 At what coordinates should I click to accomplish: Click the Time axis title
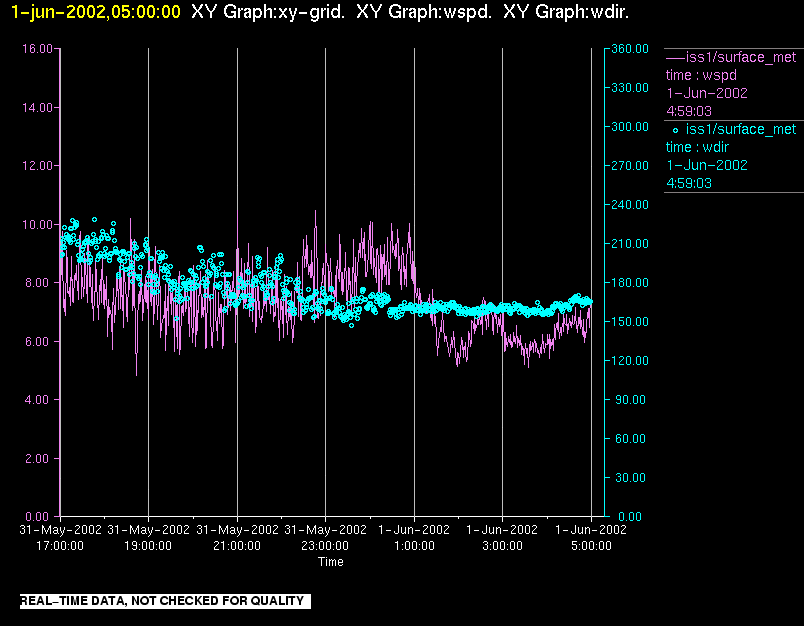[x=331, y=562]
